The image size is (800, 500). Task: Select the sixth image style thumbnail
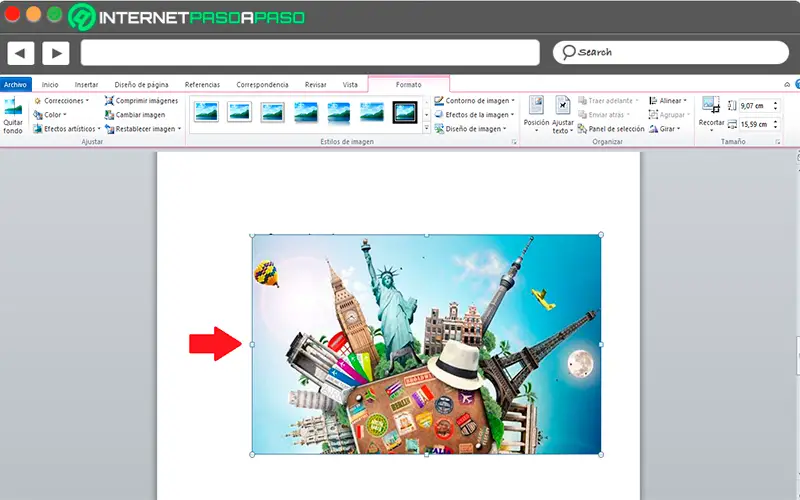click(371, 112)
